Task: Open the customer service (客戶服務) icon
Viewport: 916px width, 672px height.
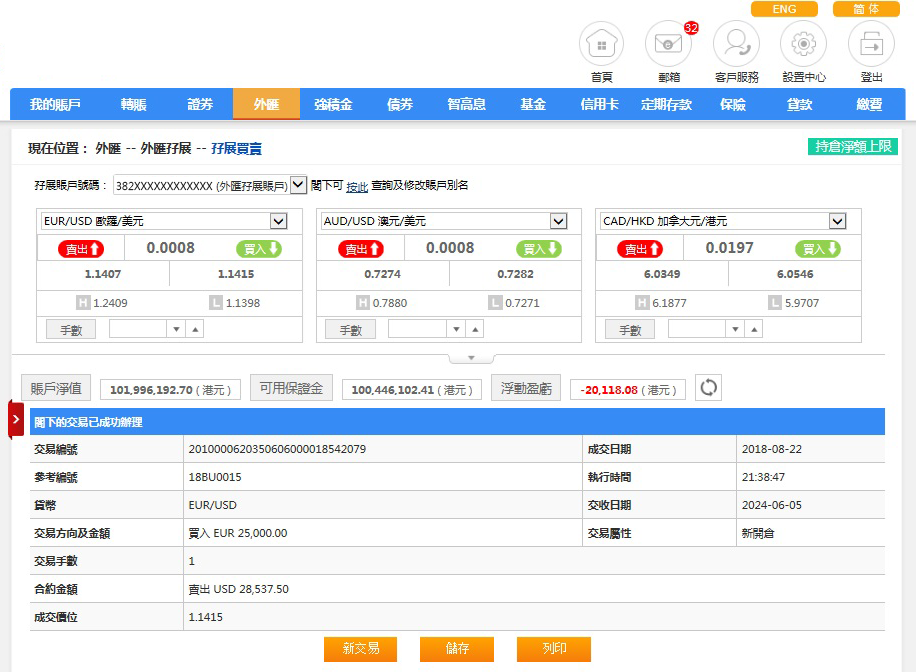Action: (x=736, y=45)
